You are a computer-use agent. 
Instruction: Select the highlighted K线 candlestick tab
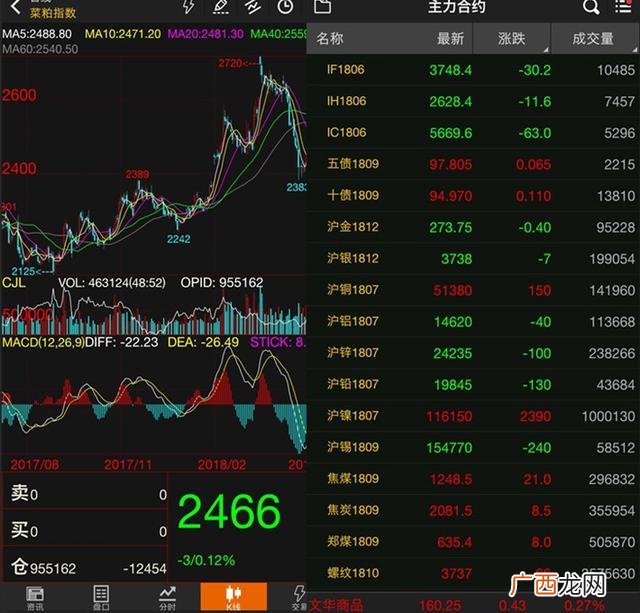233,597
